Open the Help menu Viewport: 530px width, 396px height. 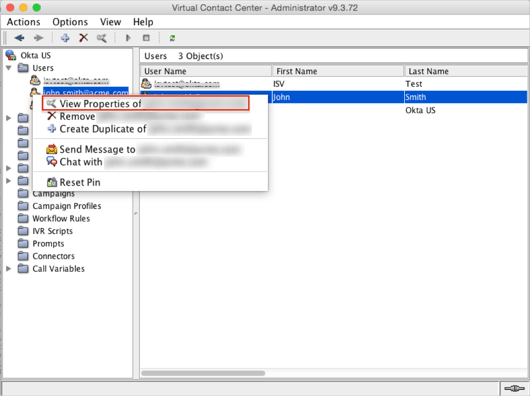[143, 22]
